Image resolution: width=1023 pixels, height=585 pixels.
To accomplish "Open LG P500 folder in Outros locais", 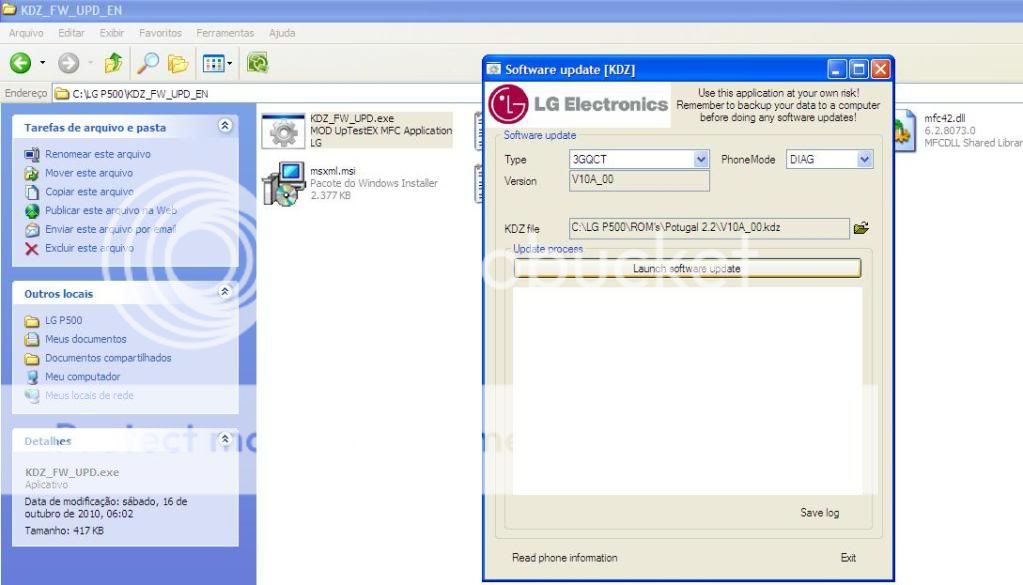I will [63, 320].
